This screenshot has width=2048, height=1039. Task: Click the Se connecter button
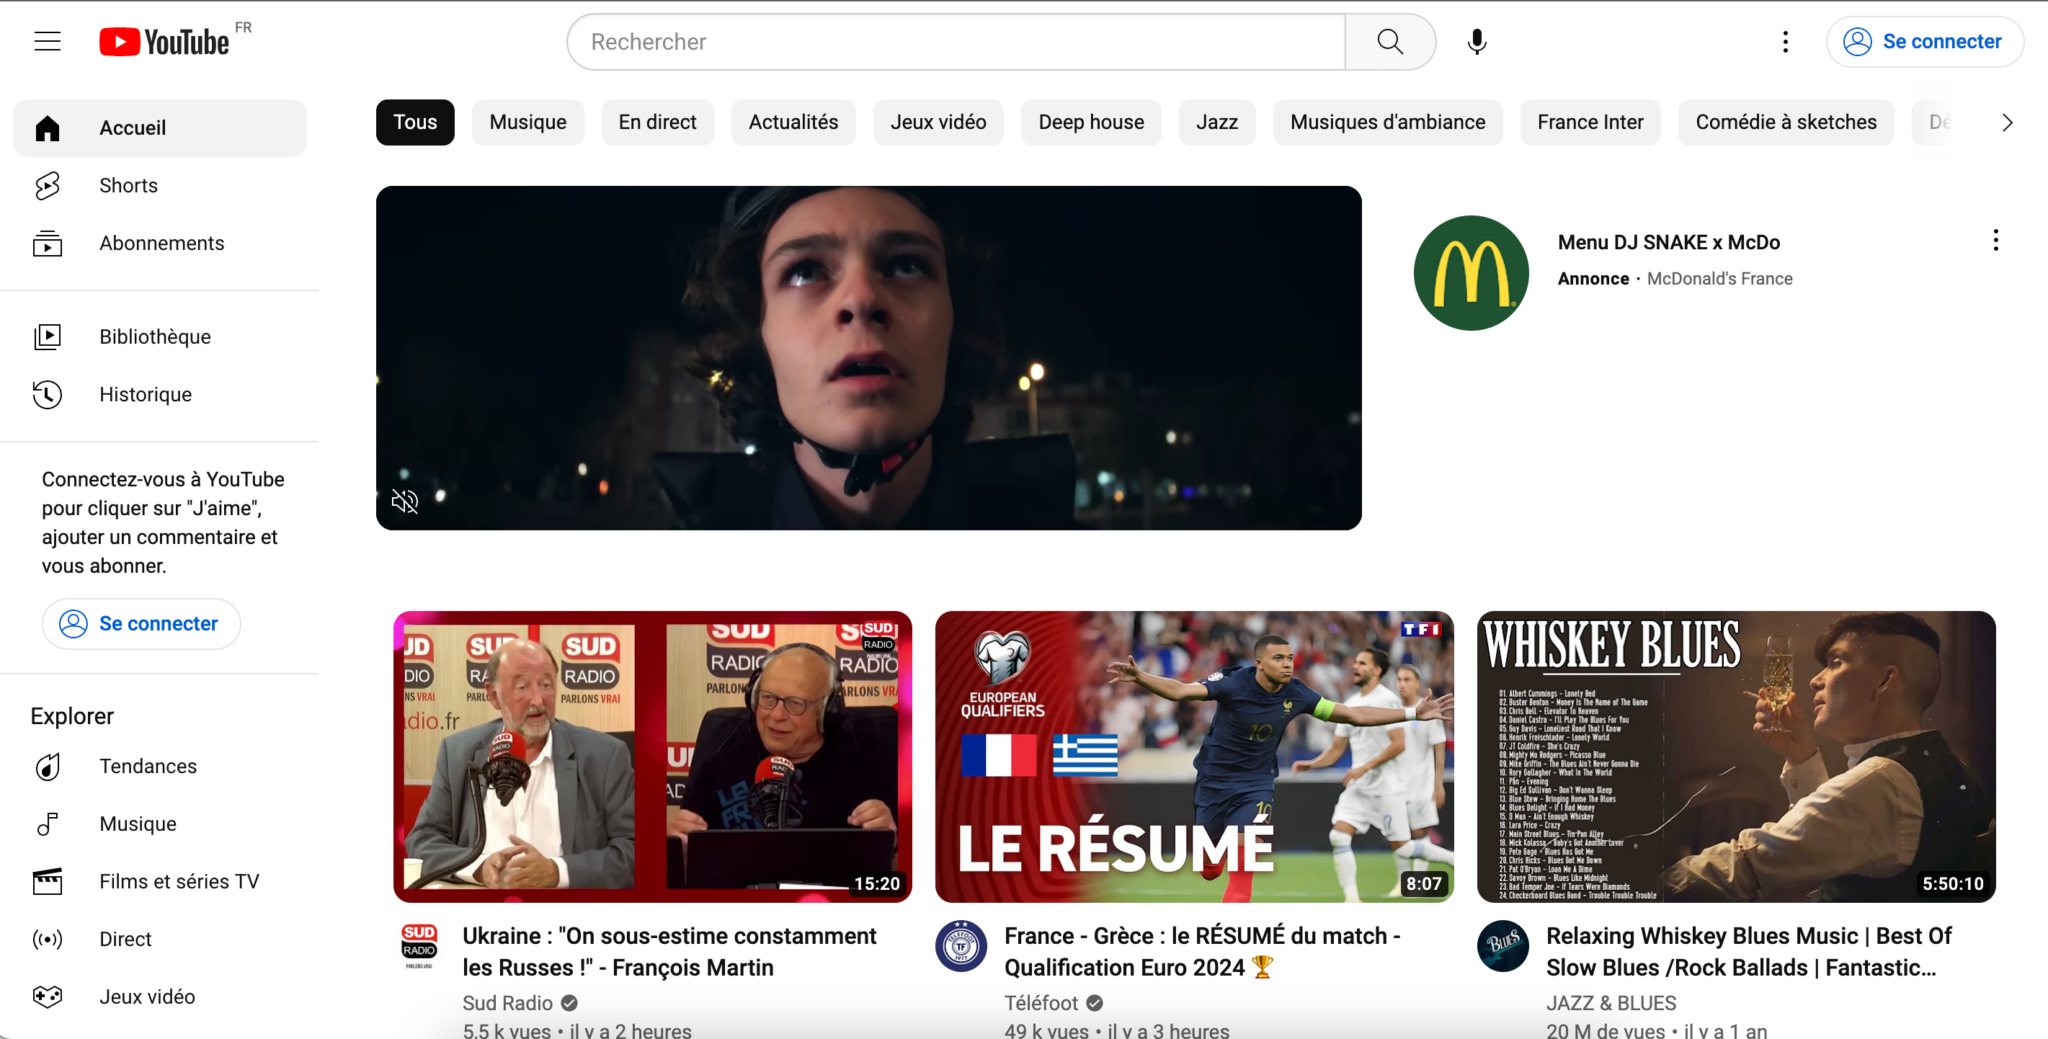click(1923, 41)
